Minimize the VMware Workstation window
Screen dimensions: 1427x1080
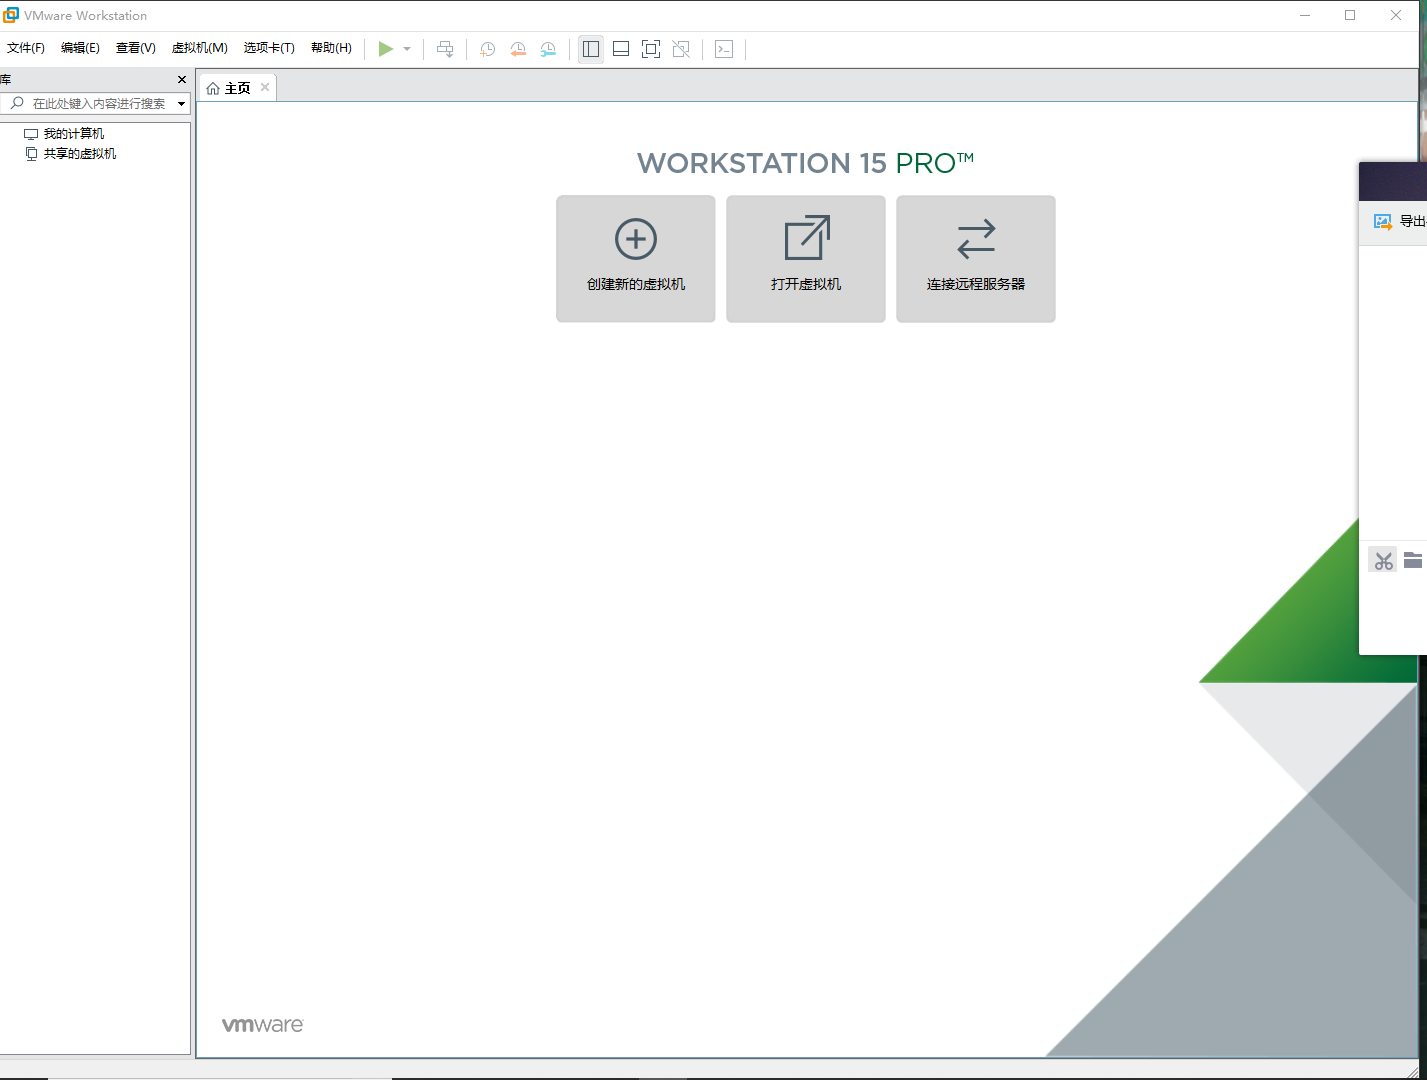click(1305, 15)
